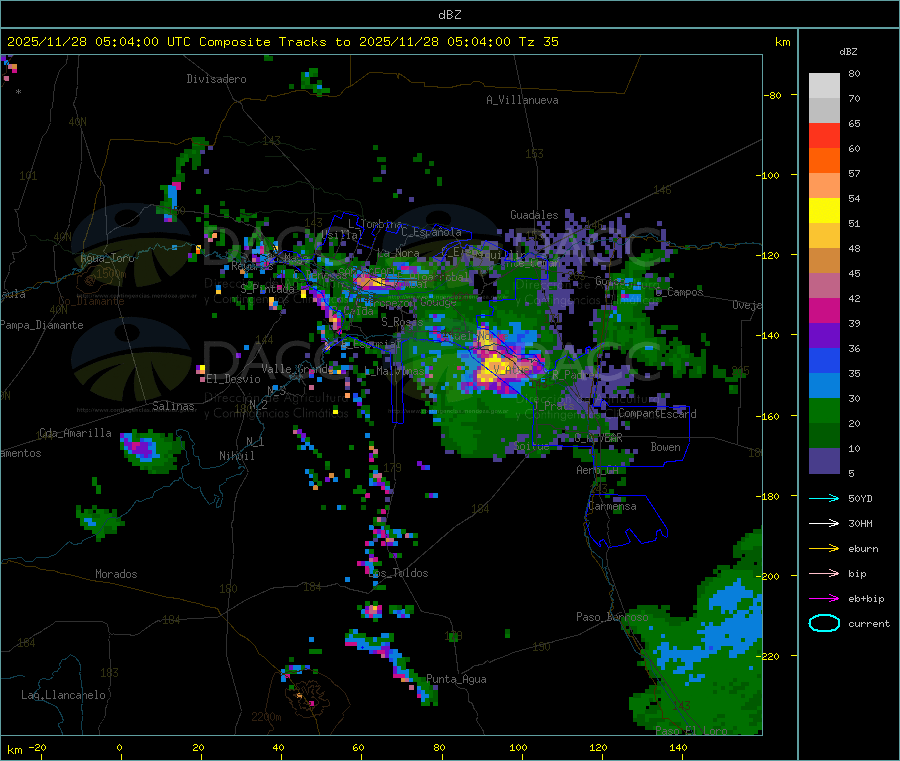
Task: Click the 'Carmensa' map label
Action: [x=612, y=506]
